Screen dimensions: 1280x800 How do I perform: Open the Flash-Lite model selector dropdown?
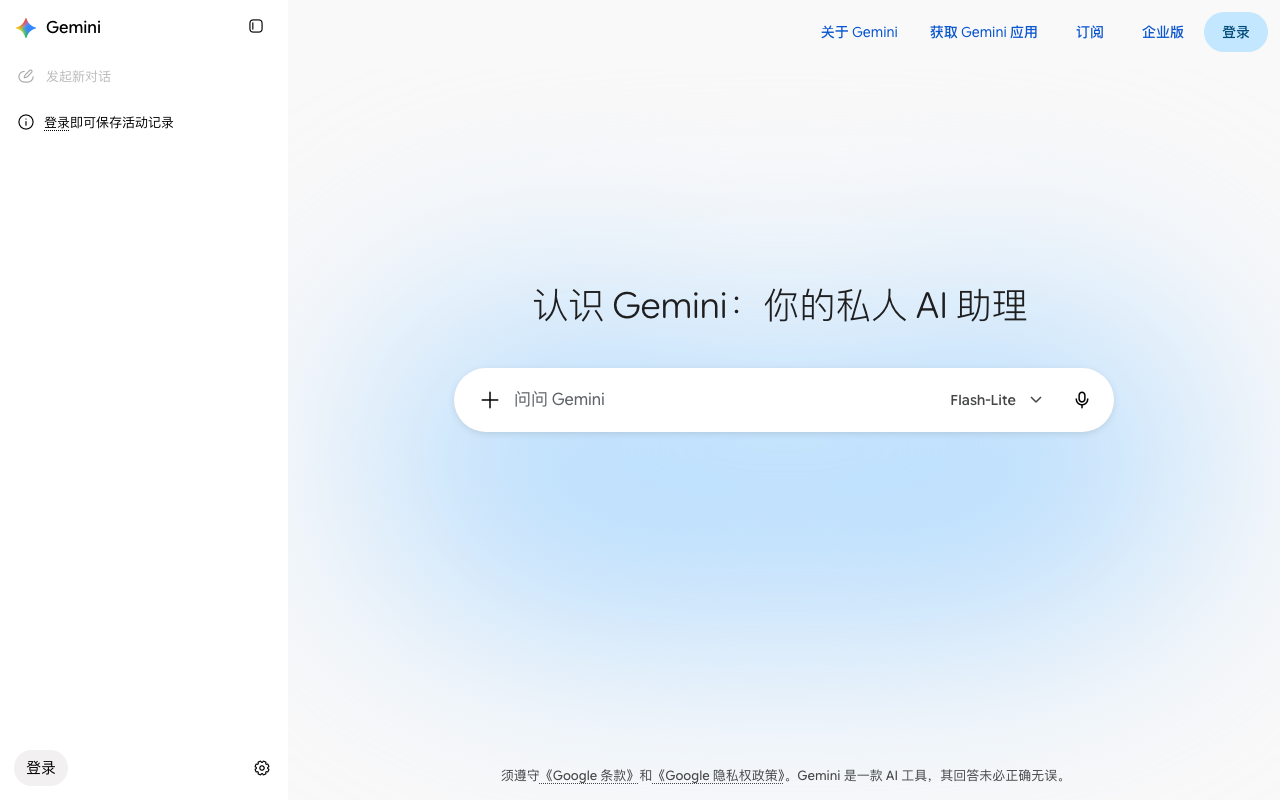[x=996, y=400]
